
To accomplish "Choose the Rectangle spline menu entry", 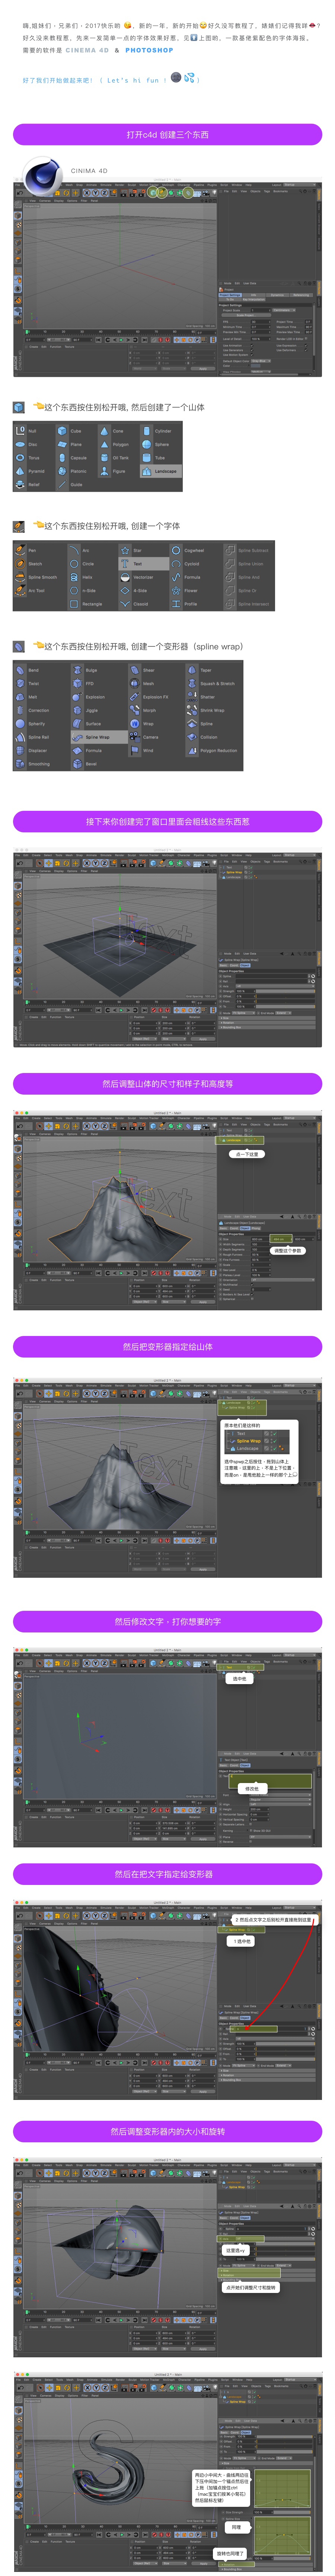I will (x=92, y=604).
